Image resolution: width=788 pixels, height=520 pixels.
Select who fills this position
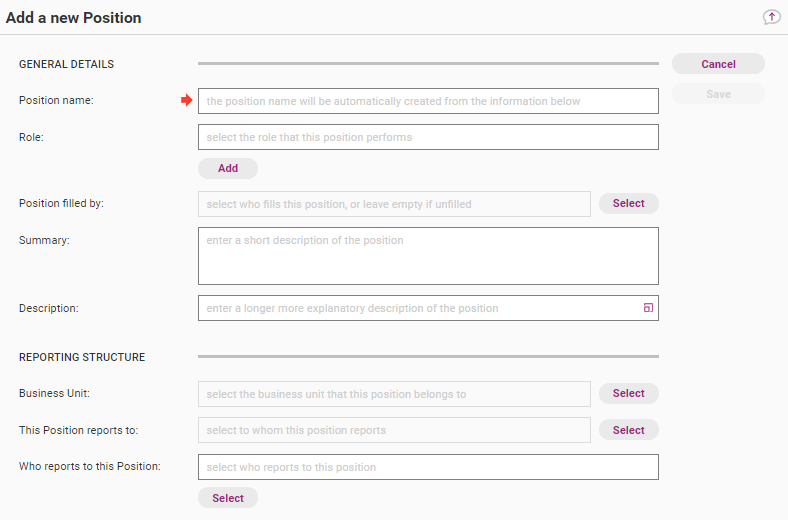[628, 203]
